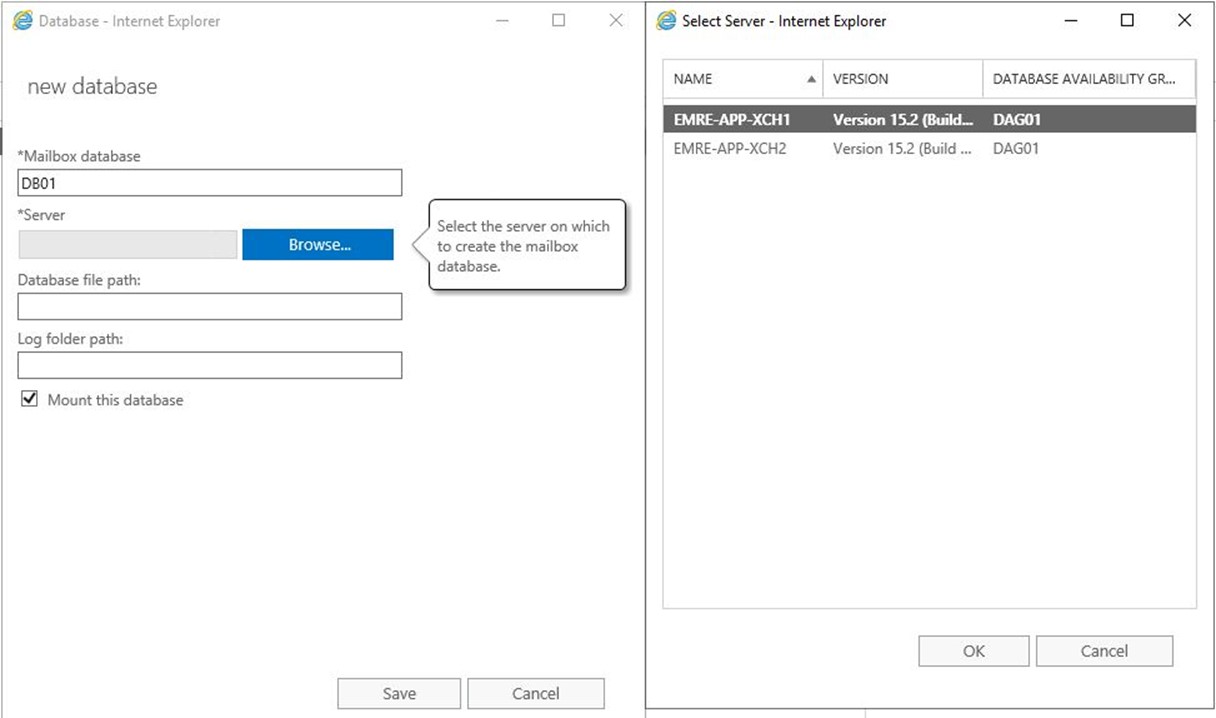Click the VERSION column header
This screenshot has height=718, width=1216.
(903, 79)
